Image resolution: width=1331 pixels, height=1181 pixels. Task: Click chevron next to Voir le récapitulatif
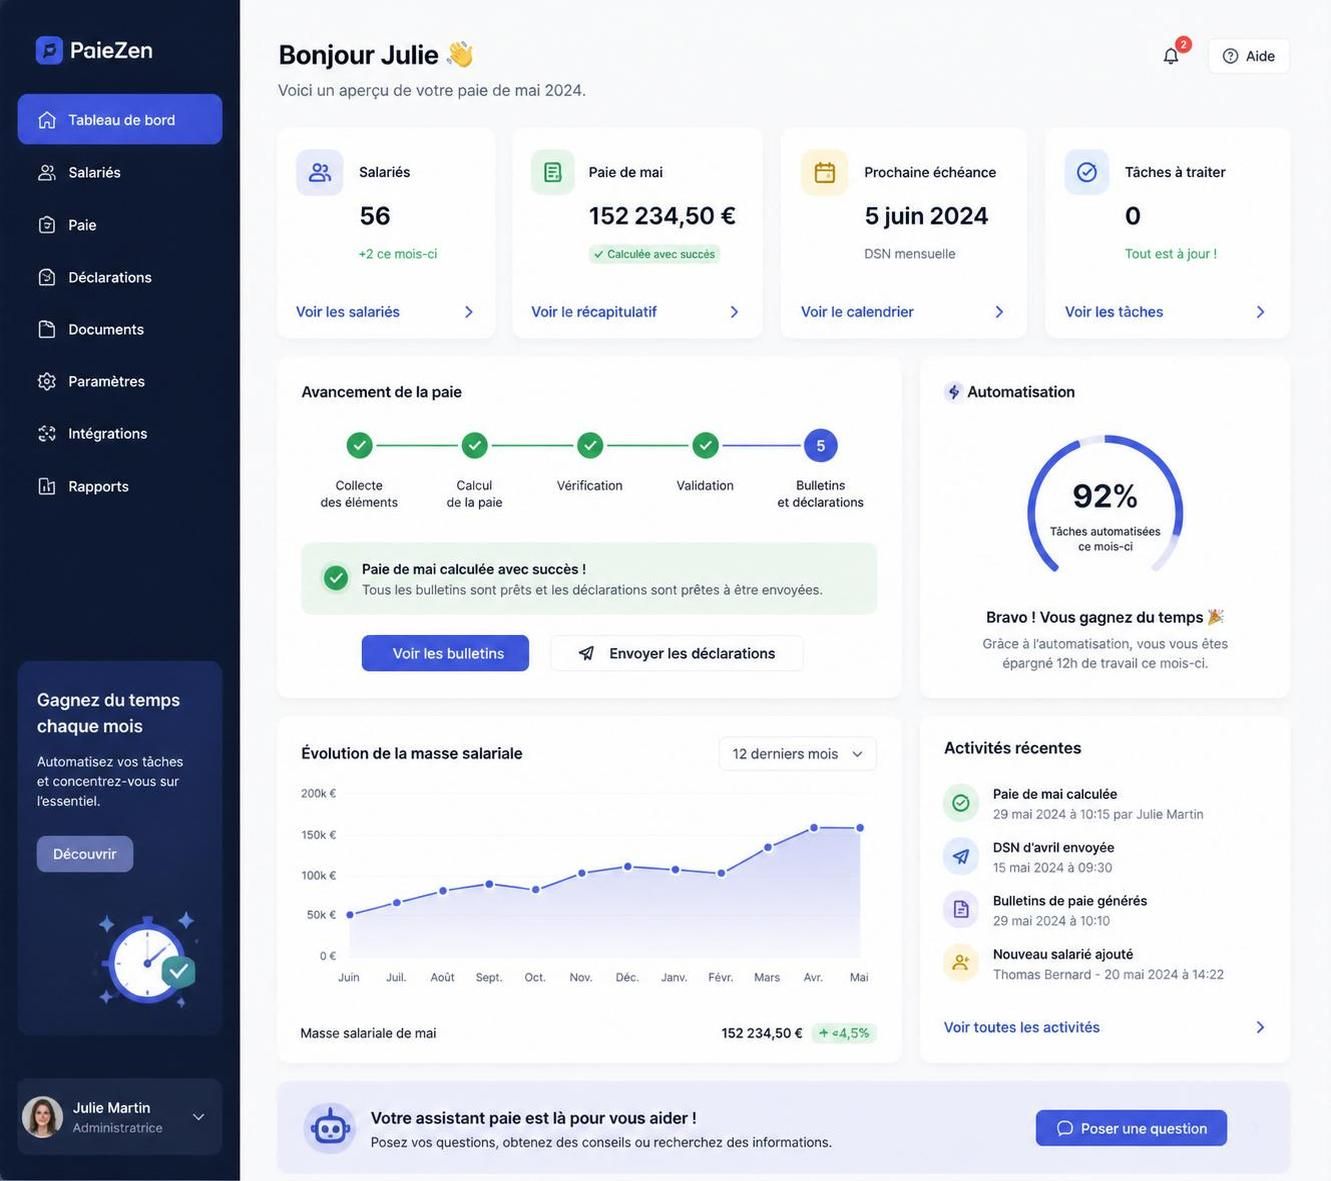pos(734,312)
